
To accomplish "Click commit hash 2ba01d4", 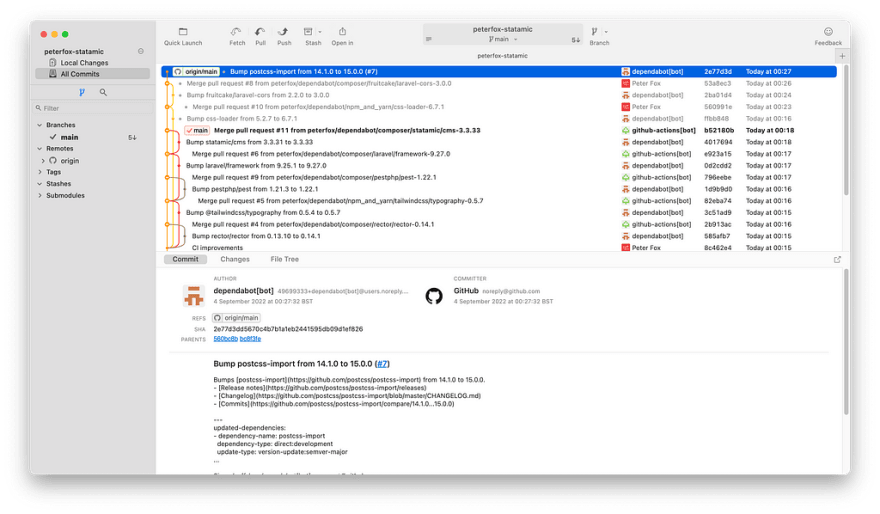I will pos(717,95).
